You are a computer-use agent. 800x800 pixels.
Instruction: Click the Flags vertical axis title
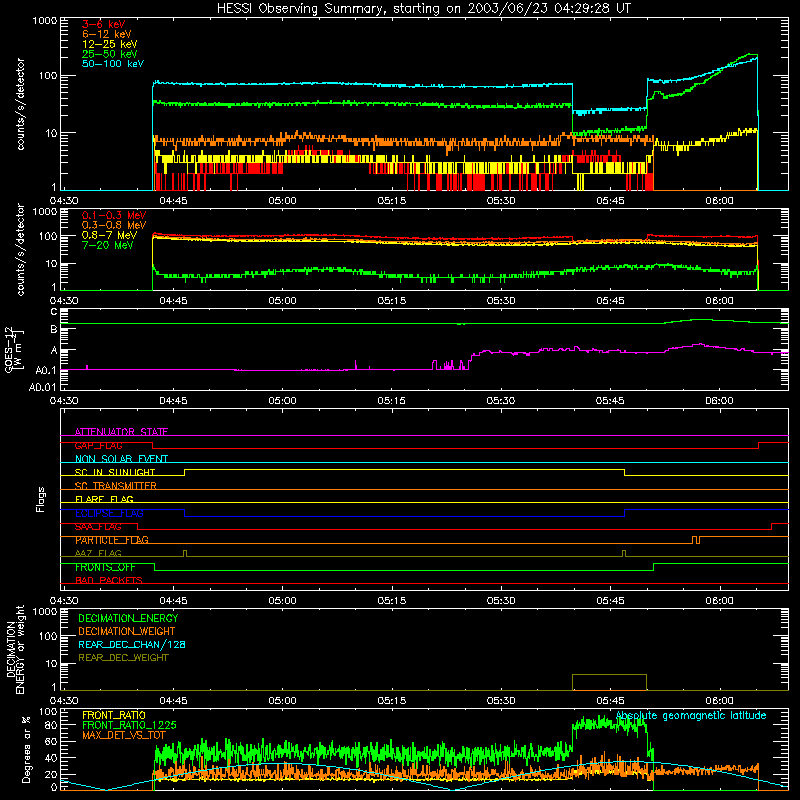pos(41,499)
